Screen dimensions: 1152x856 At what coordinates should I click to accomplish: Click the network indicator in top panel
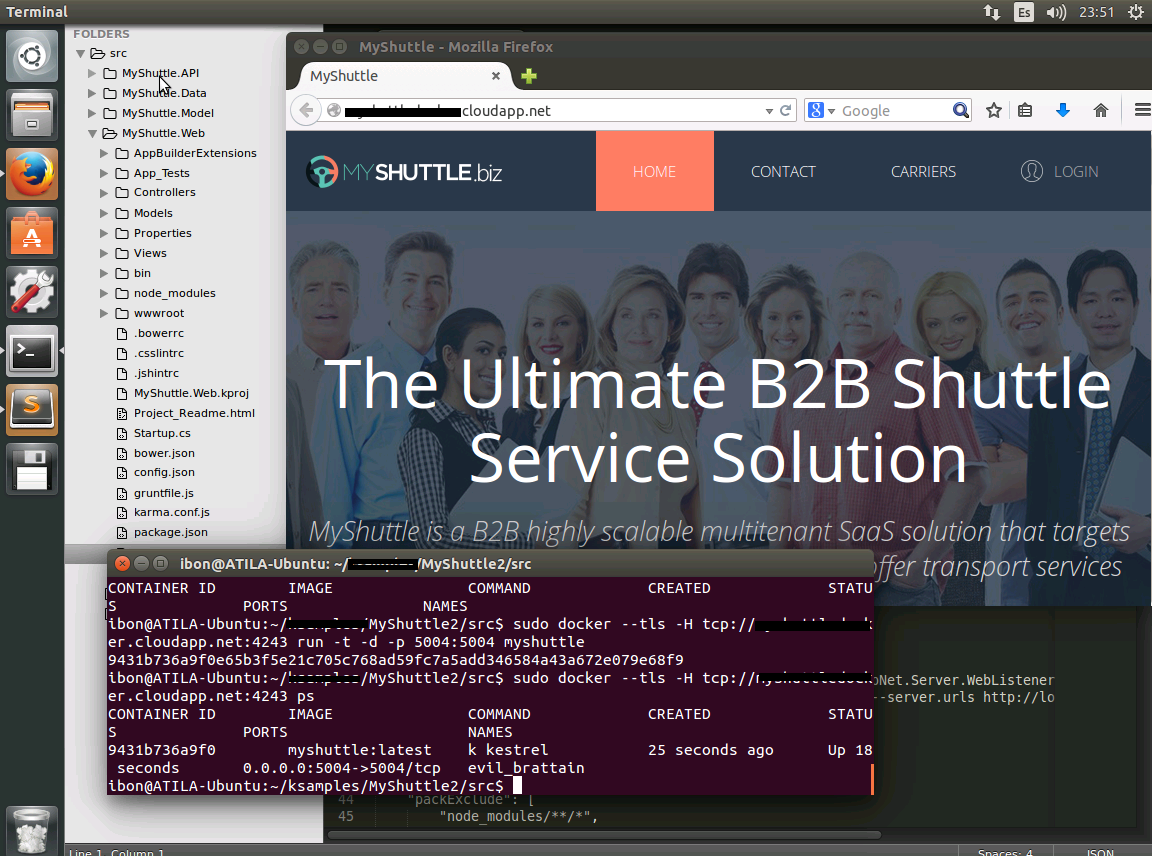point(992,12)
